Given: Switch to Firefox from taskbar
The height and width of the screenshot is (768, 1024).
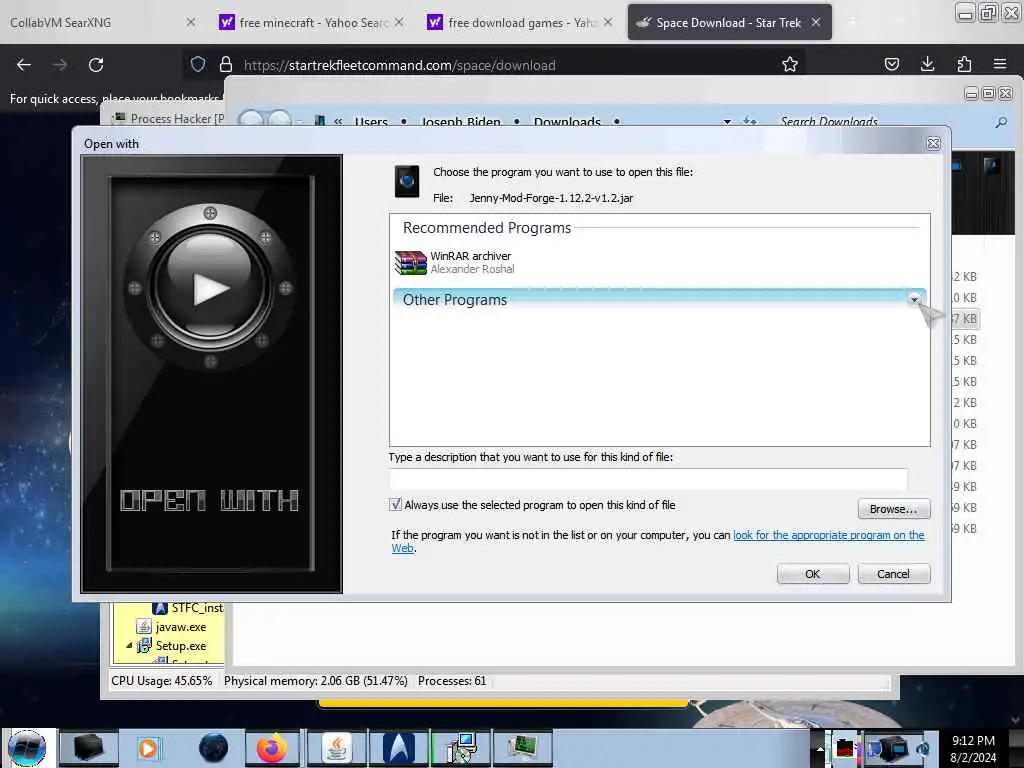Looking at the screenshot, I should click(x=272, y=748).
